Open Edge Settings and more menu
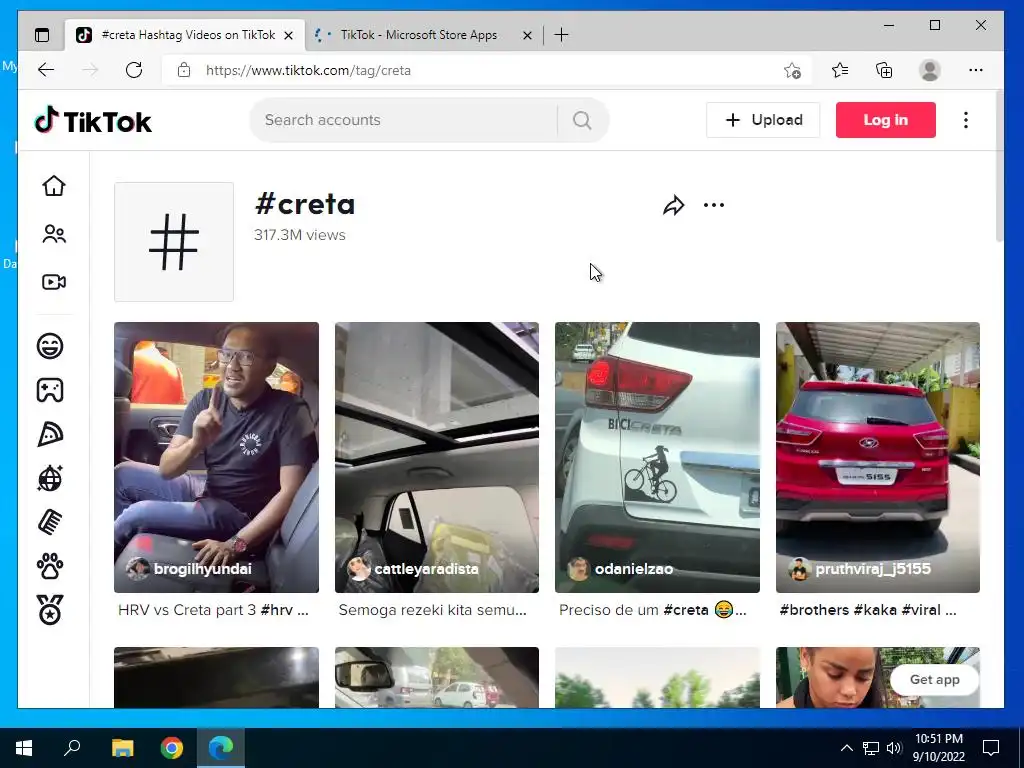Viewport: 1024px width, 768px height. pyautogui.click(x=976, y=70)
